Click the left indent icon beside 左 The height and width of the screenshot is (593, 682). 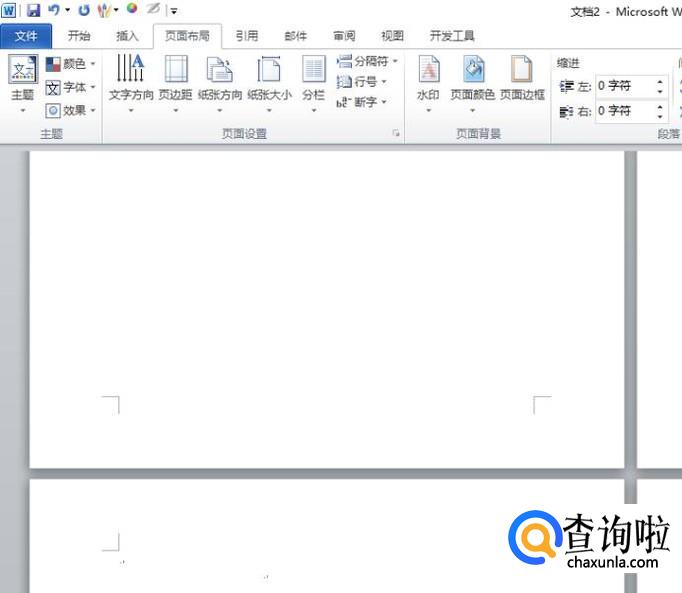pos(566,87)
